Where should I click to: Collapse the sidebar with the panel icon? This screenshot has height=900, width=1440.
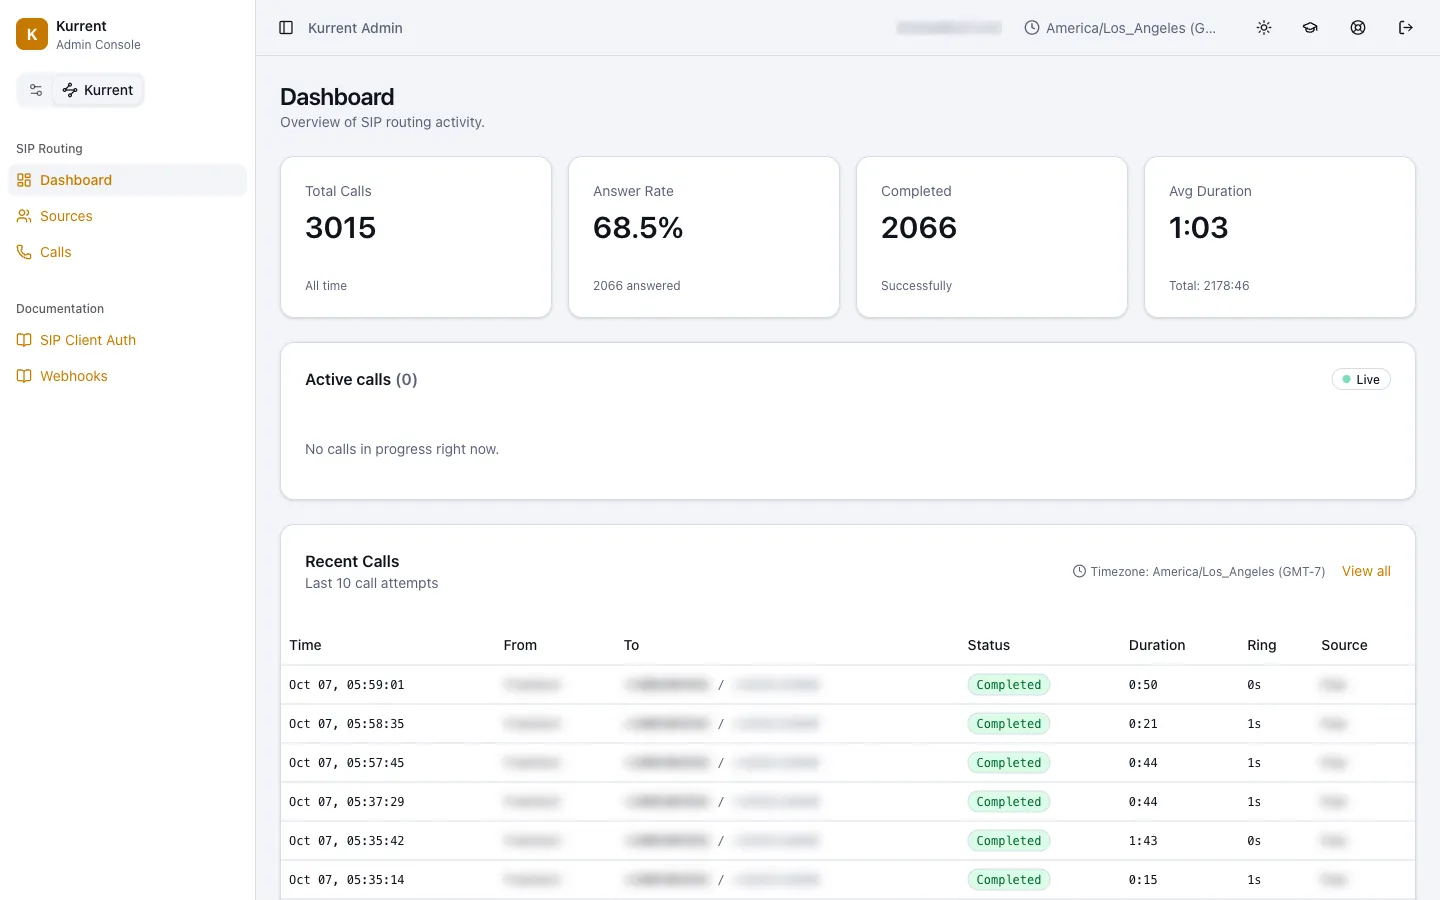point(286,28)
